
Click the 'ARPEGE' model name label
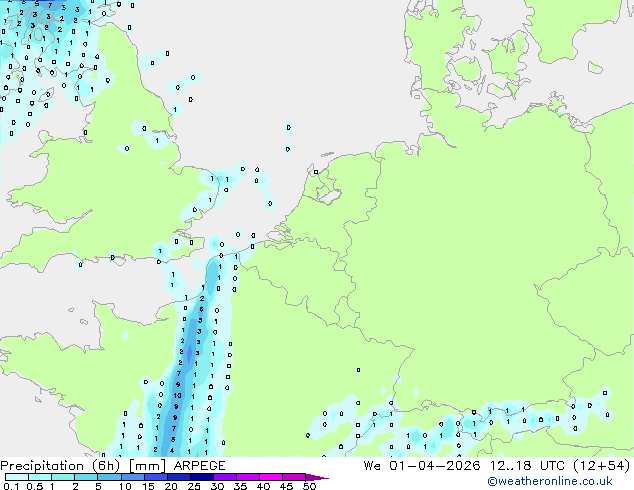199,466
